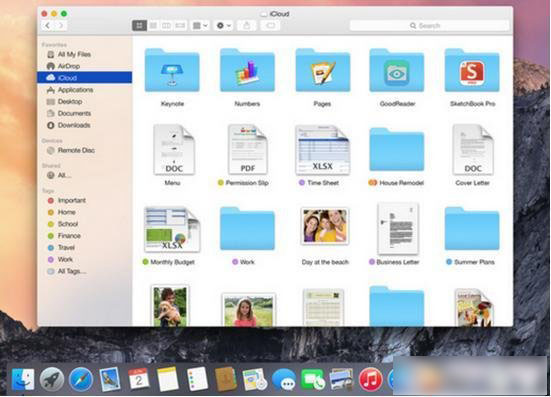Open Finder from the Dock
The image size is (551, 397).
(x=23, y=380)
